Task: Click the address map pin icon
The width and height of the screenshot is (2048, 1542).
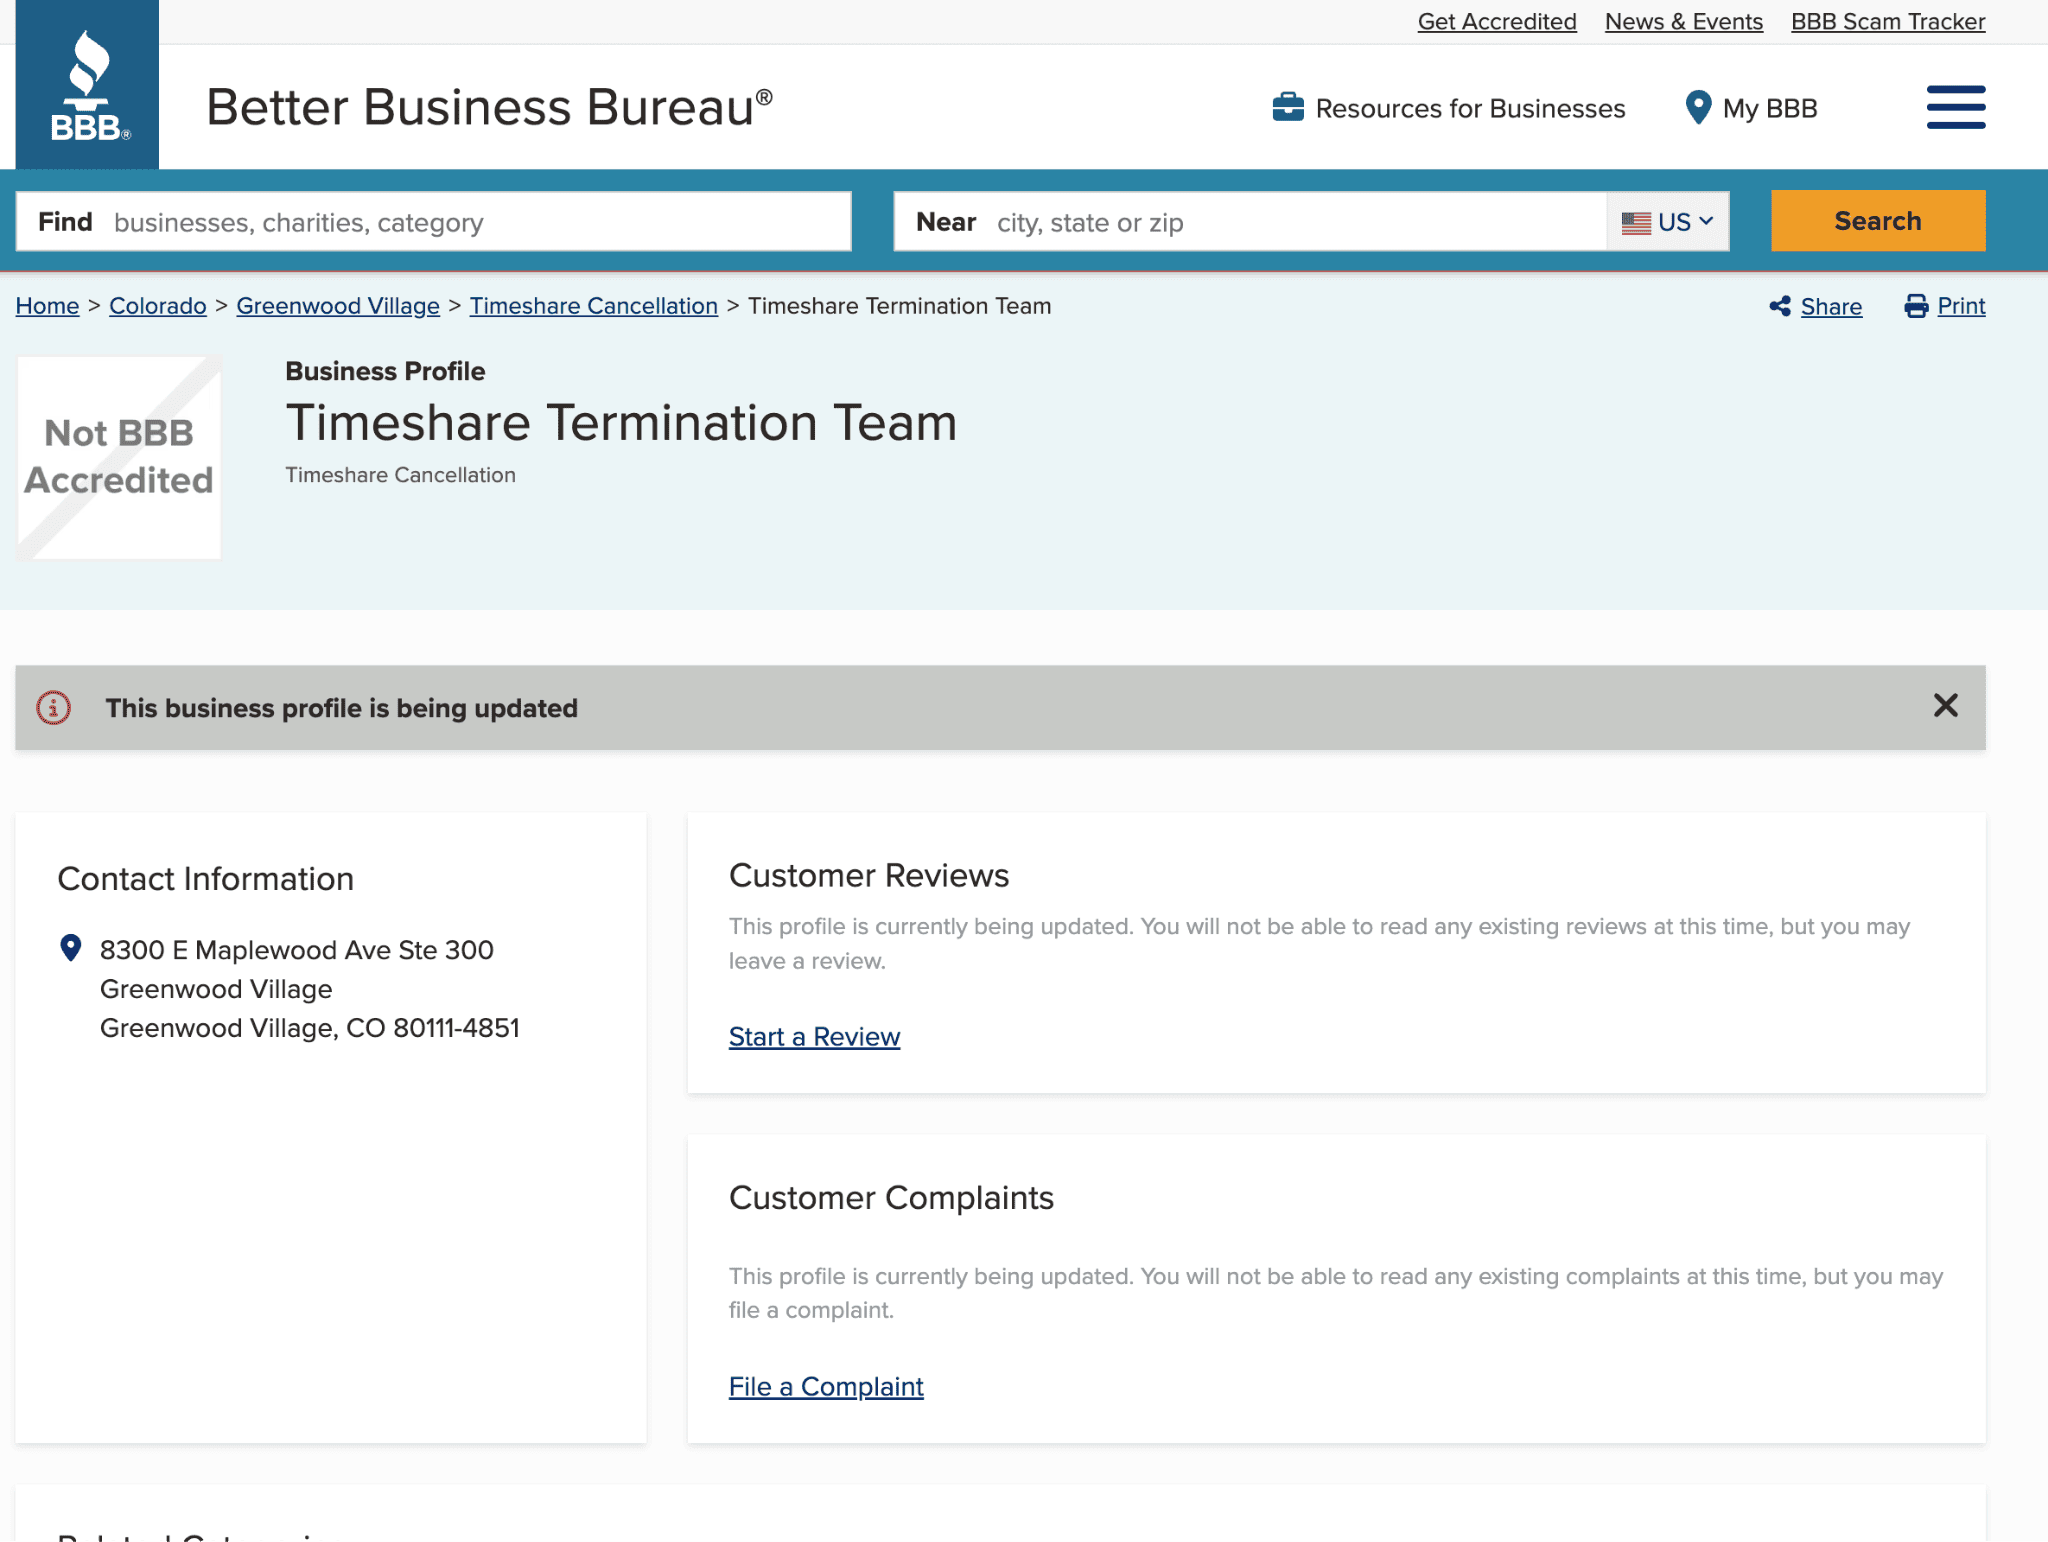Action: pos(71,948)
